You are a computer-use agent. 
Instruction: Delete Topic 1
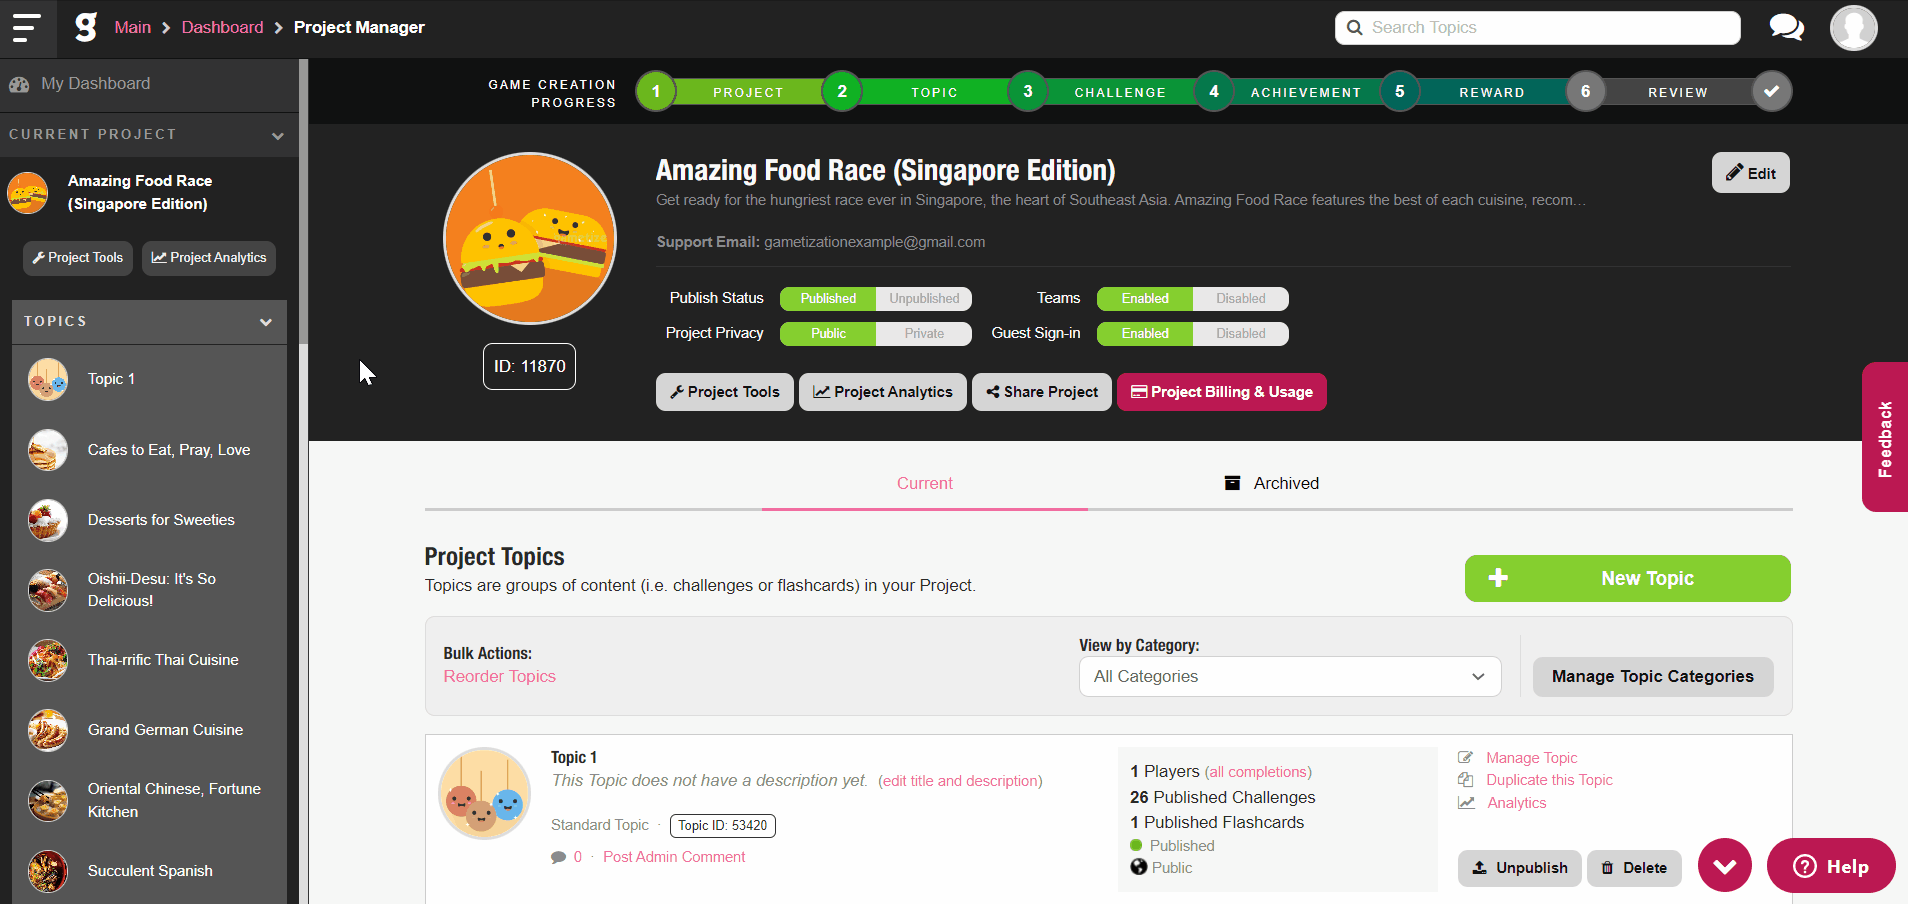[1634, 868]
